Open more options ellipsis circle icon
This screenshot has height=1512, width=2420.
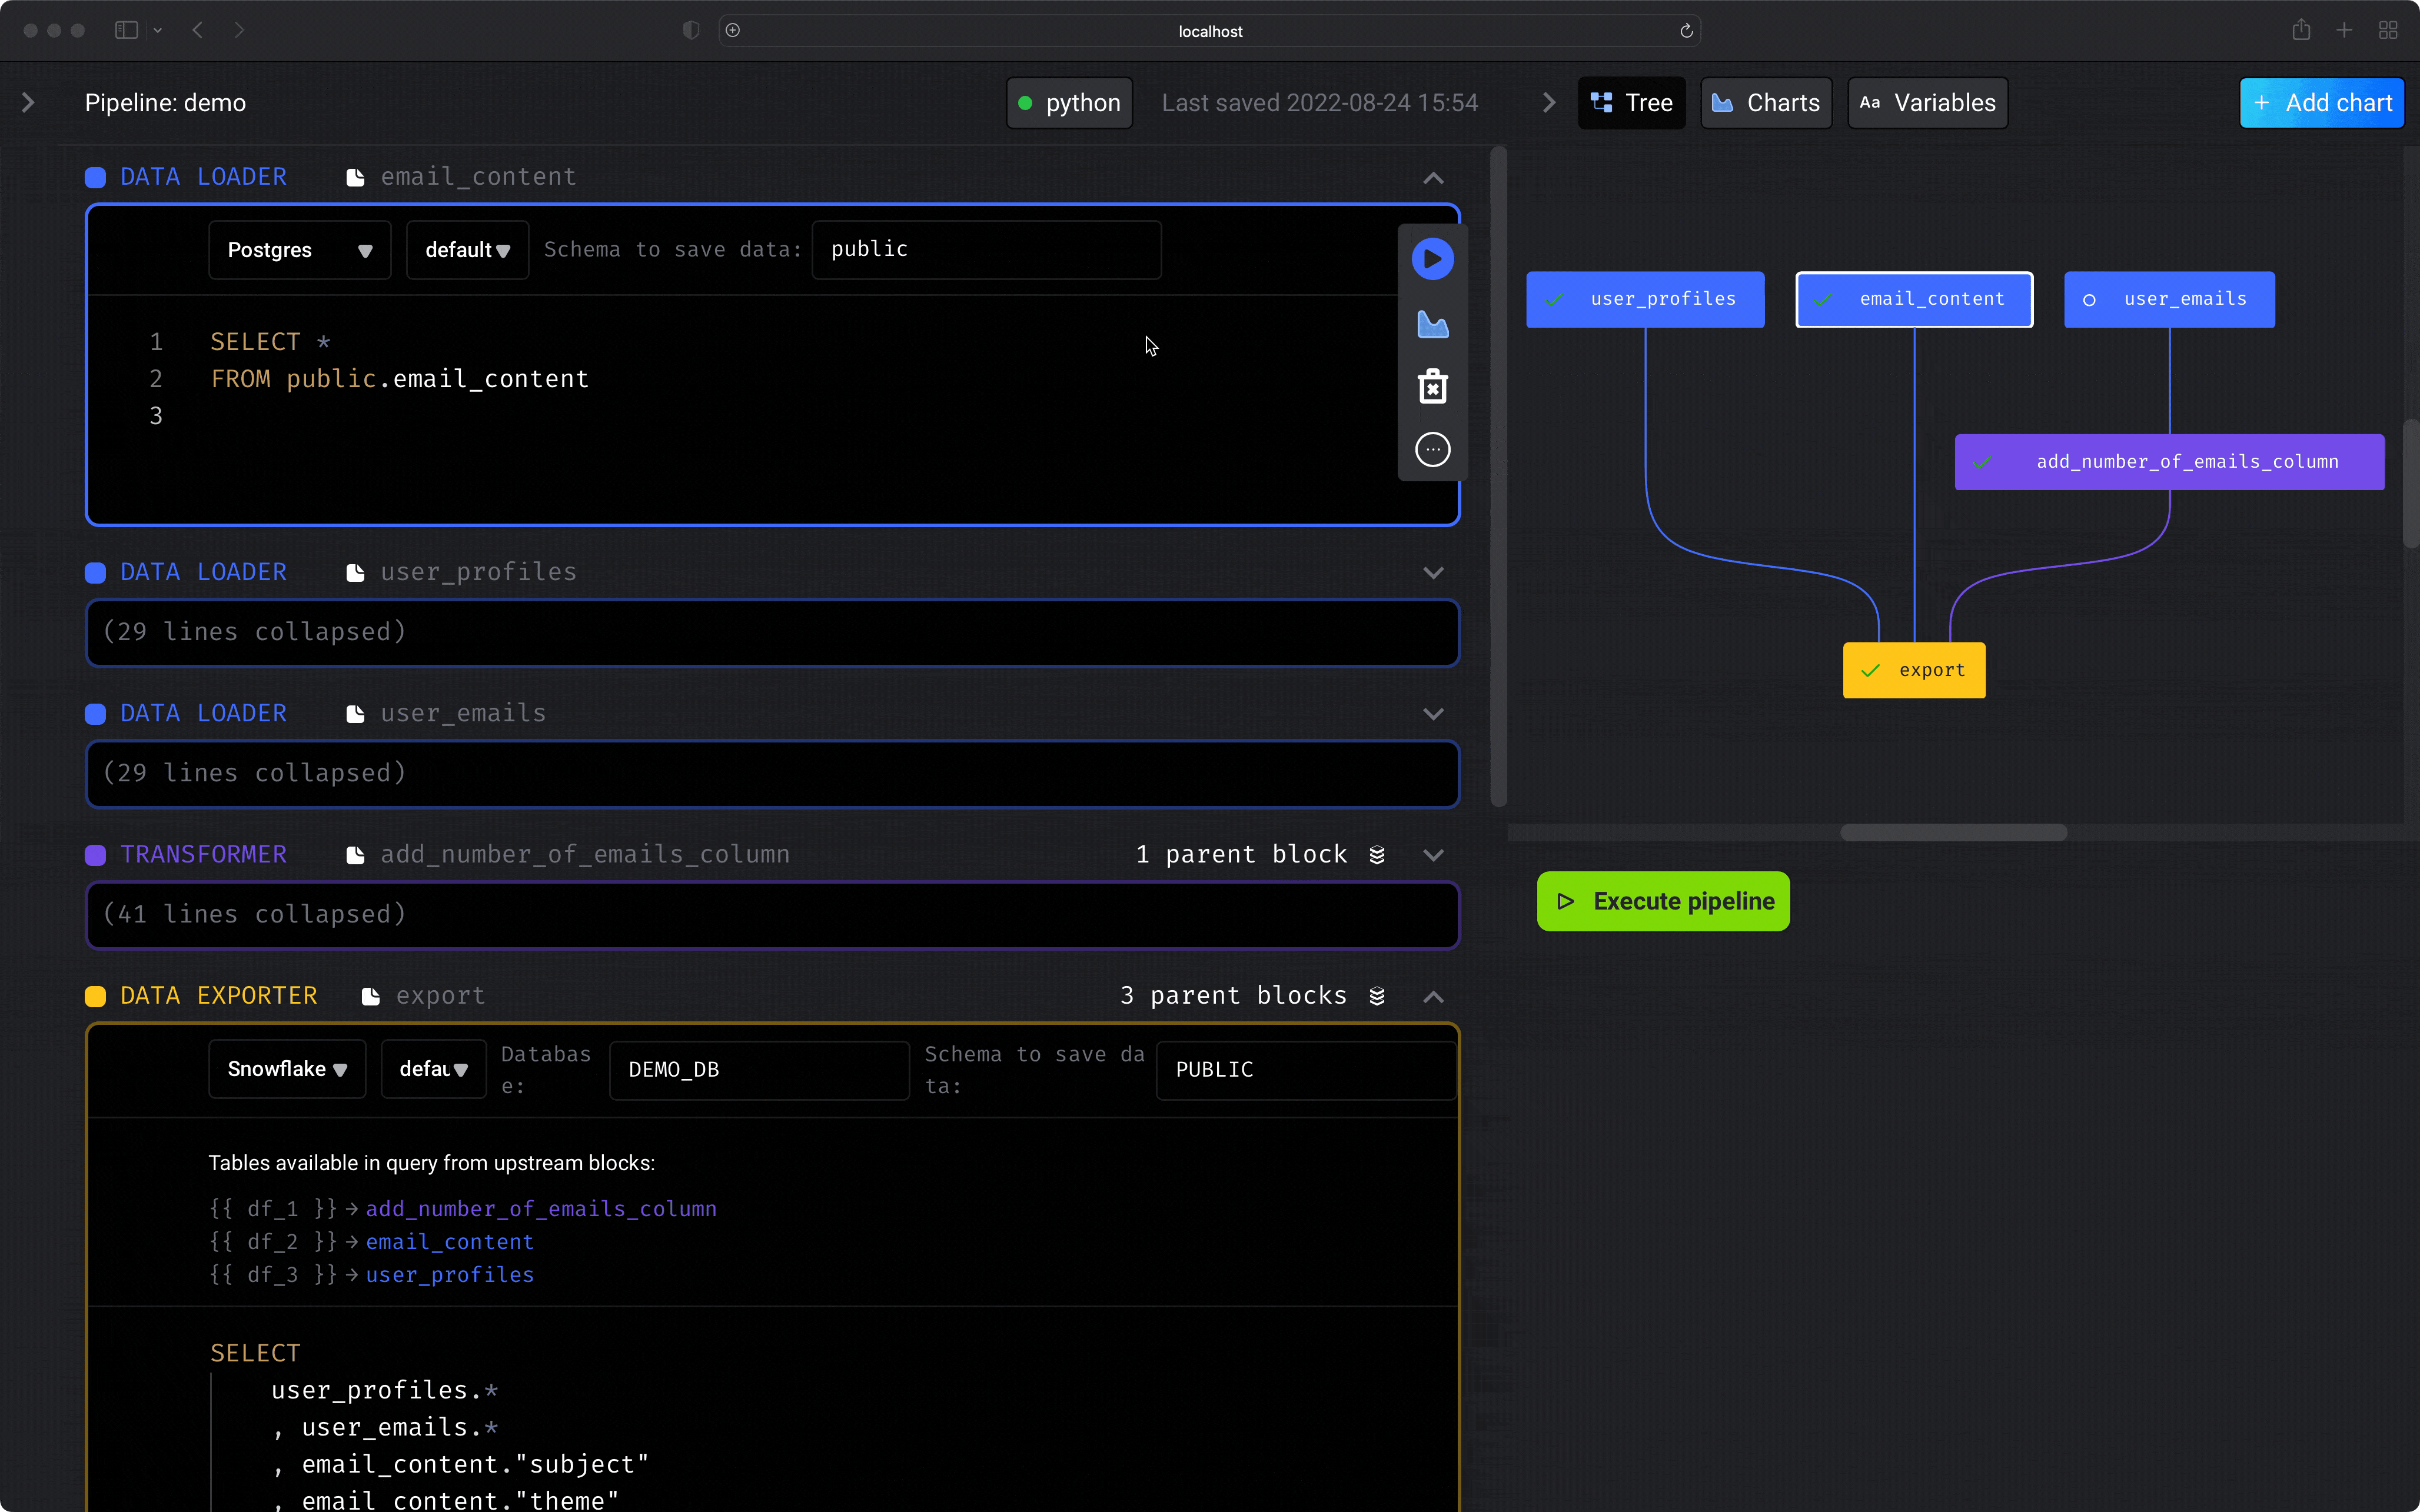[1432, 450]
